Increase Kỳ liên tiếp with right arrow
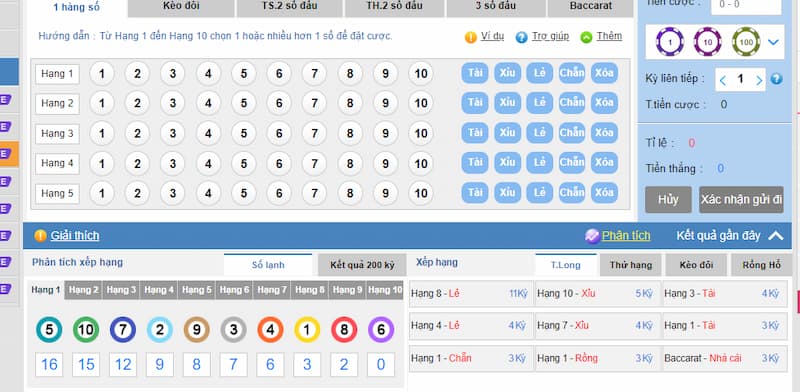Image resolution: width=800 pixels, height=392 pixels. click(x=759, y=80)
